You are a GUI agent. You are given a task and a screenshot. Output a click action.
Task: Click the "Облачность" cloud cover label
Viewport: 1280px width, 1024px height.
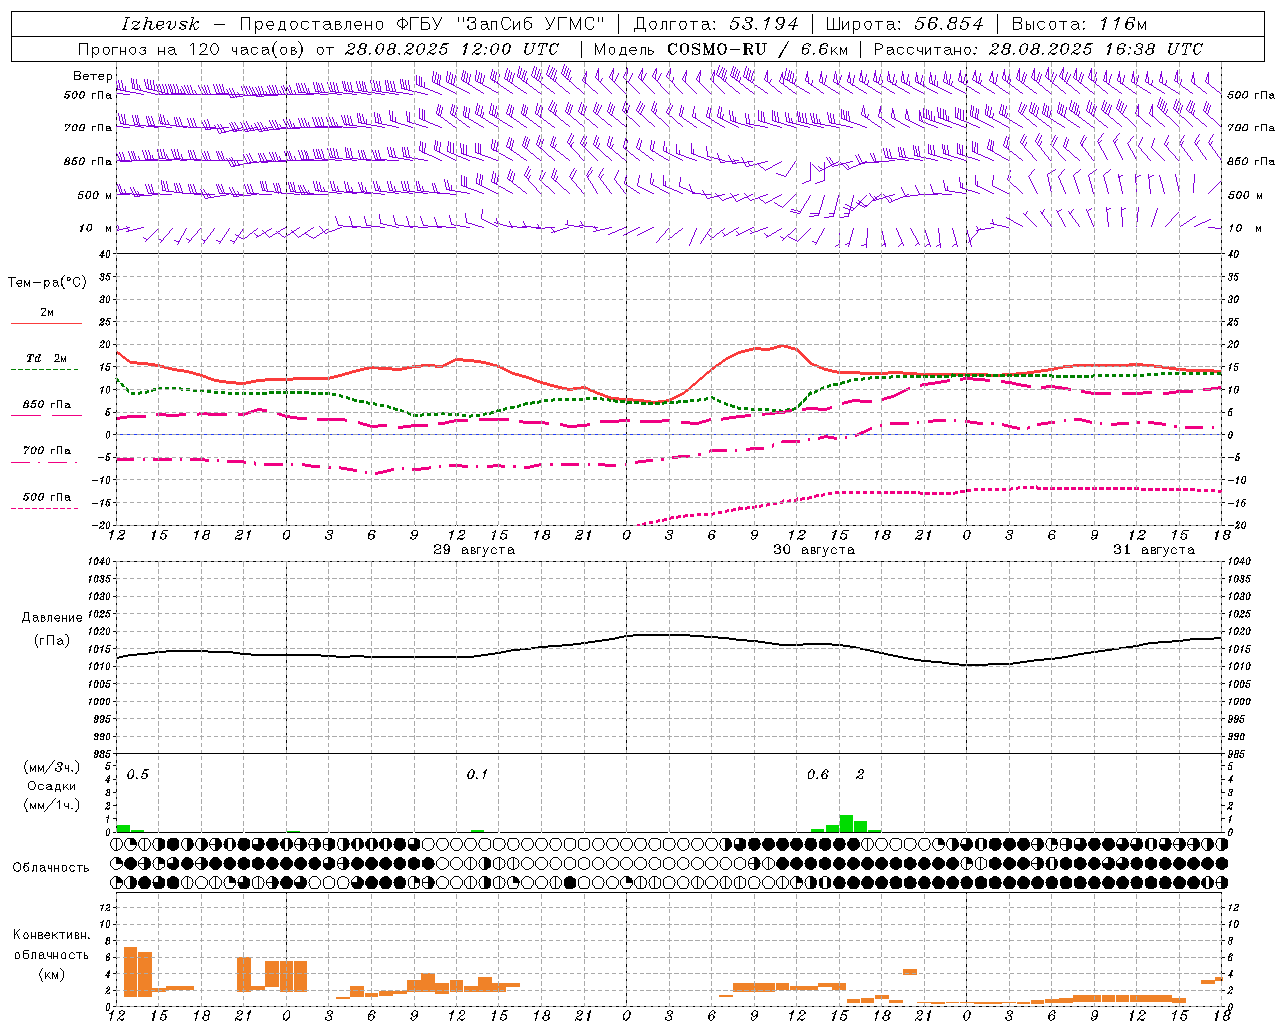click(51, 868)
